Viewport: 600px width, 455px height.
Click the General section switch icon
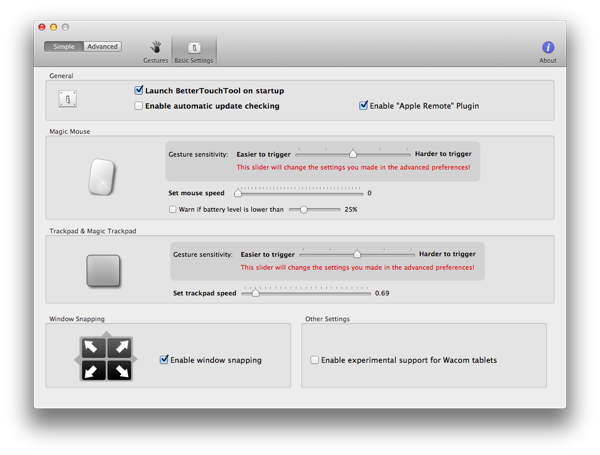tap(68, 99)
